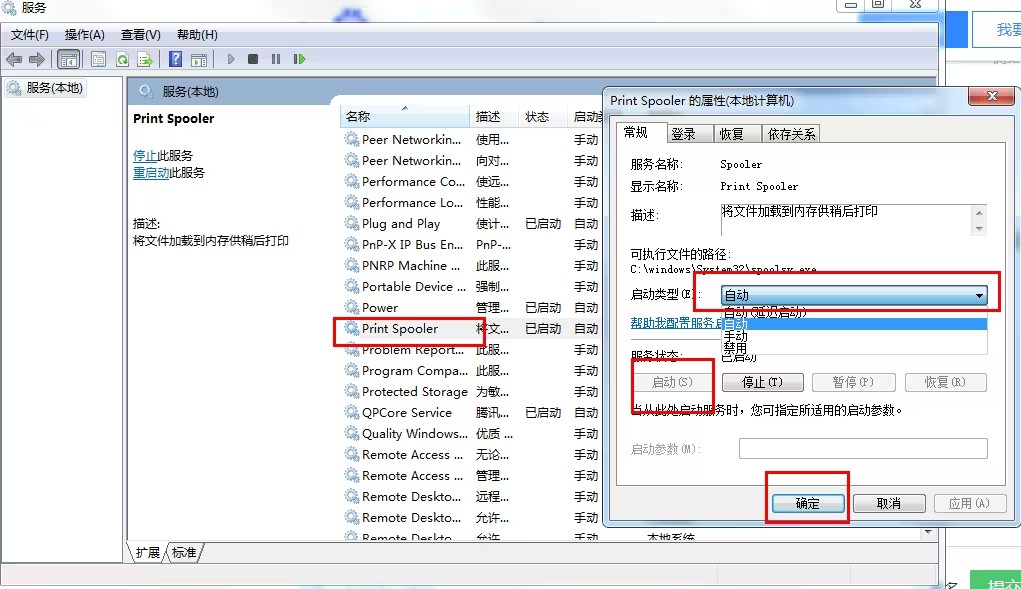
Task: Click the restart service toolbar icon
Action: tap(300, 58)
